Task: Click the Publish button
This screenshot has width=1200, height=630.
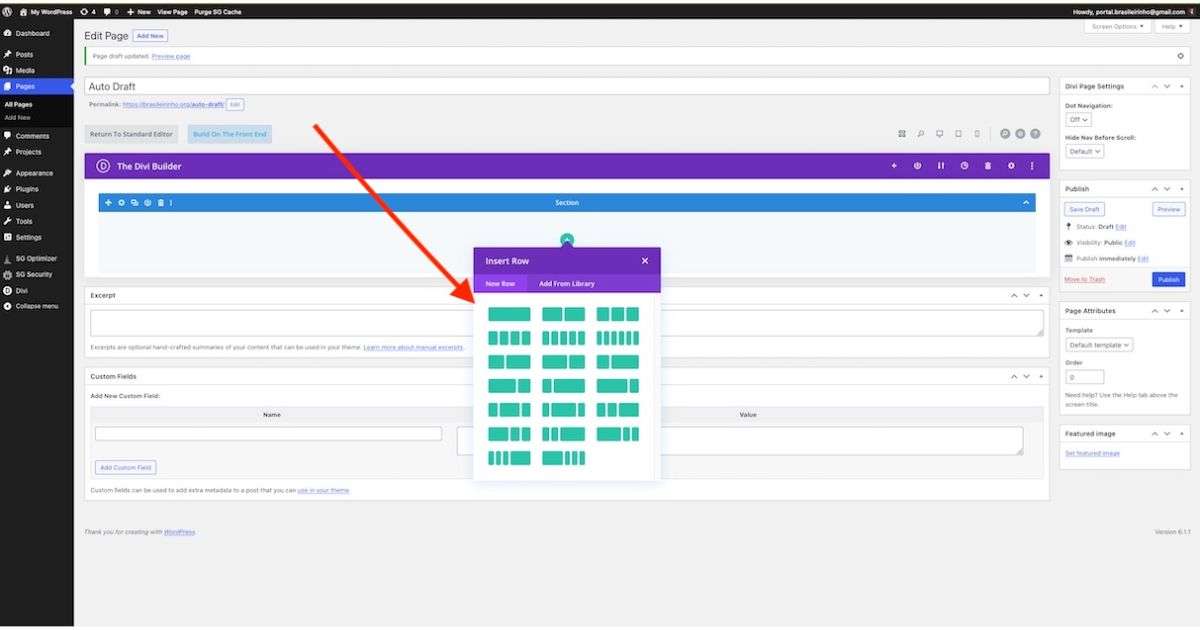Action: (1167, 280)
